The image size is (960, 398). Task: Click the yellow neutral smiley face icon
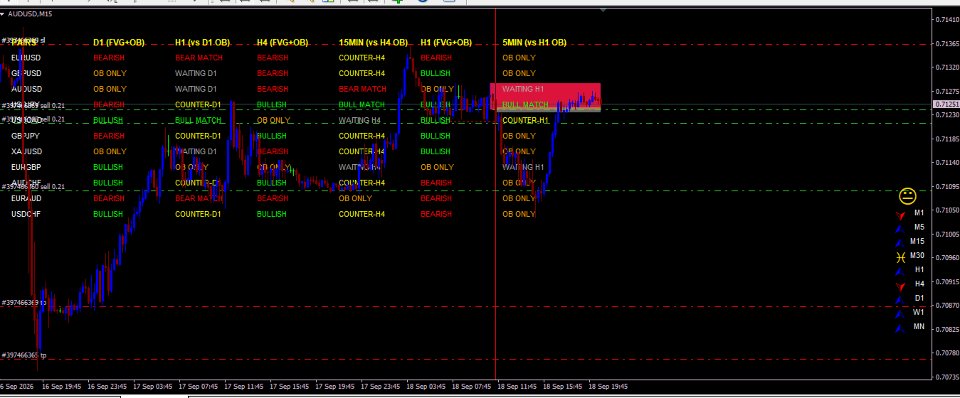pos(907,196)
